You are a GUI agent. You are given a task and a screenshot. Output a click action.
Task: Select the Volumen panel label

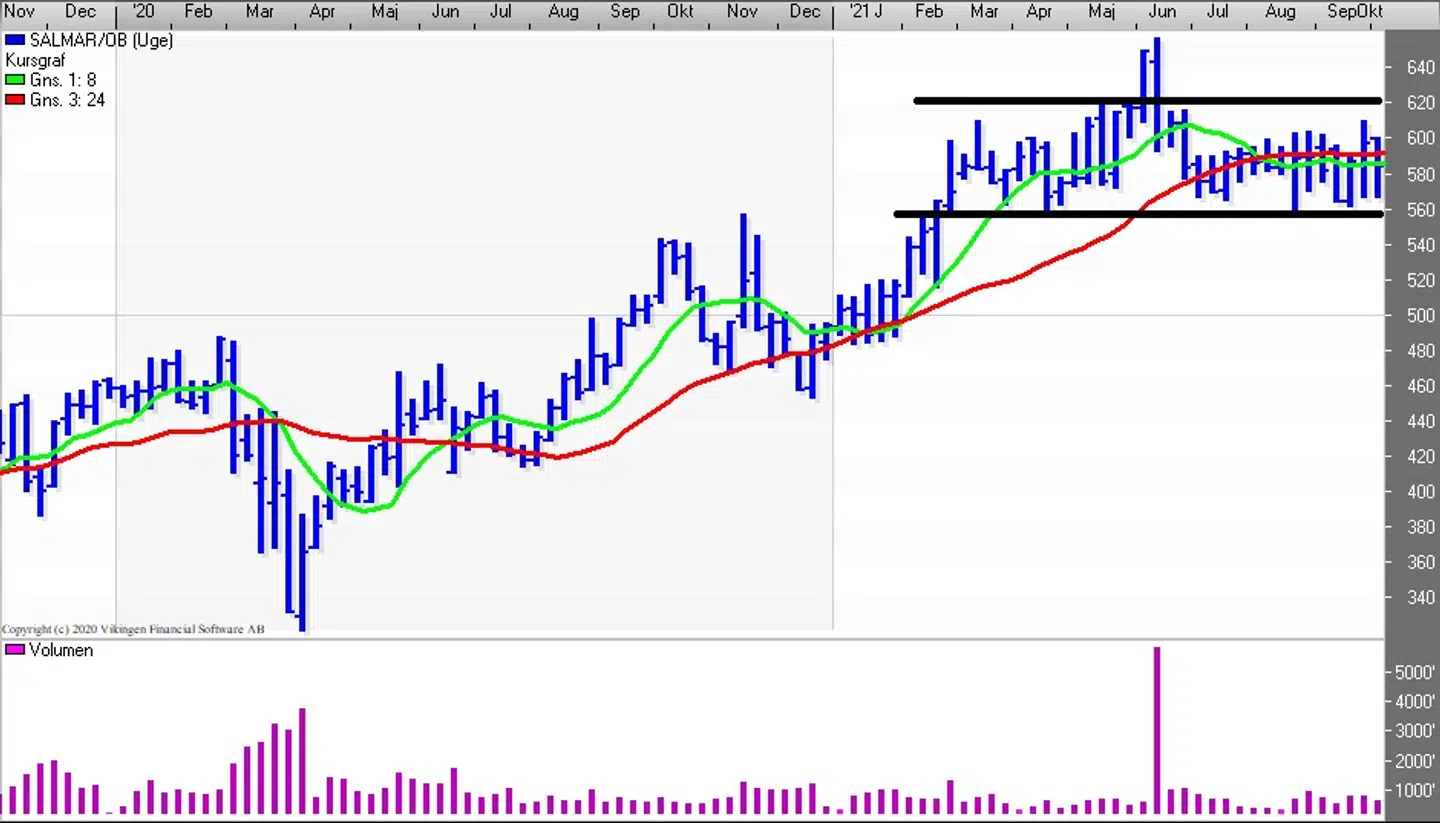click(61, 650)
